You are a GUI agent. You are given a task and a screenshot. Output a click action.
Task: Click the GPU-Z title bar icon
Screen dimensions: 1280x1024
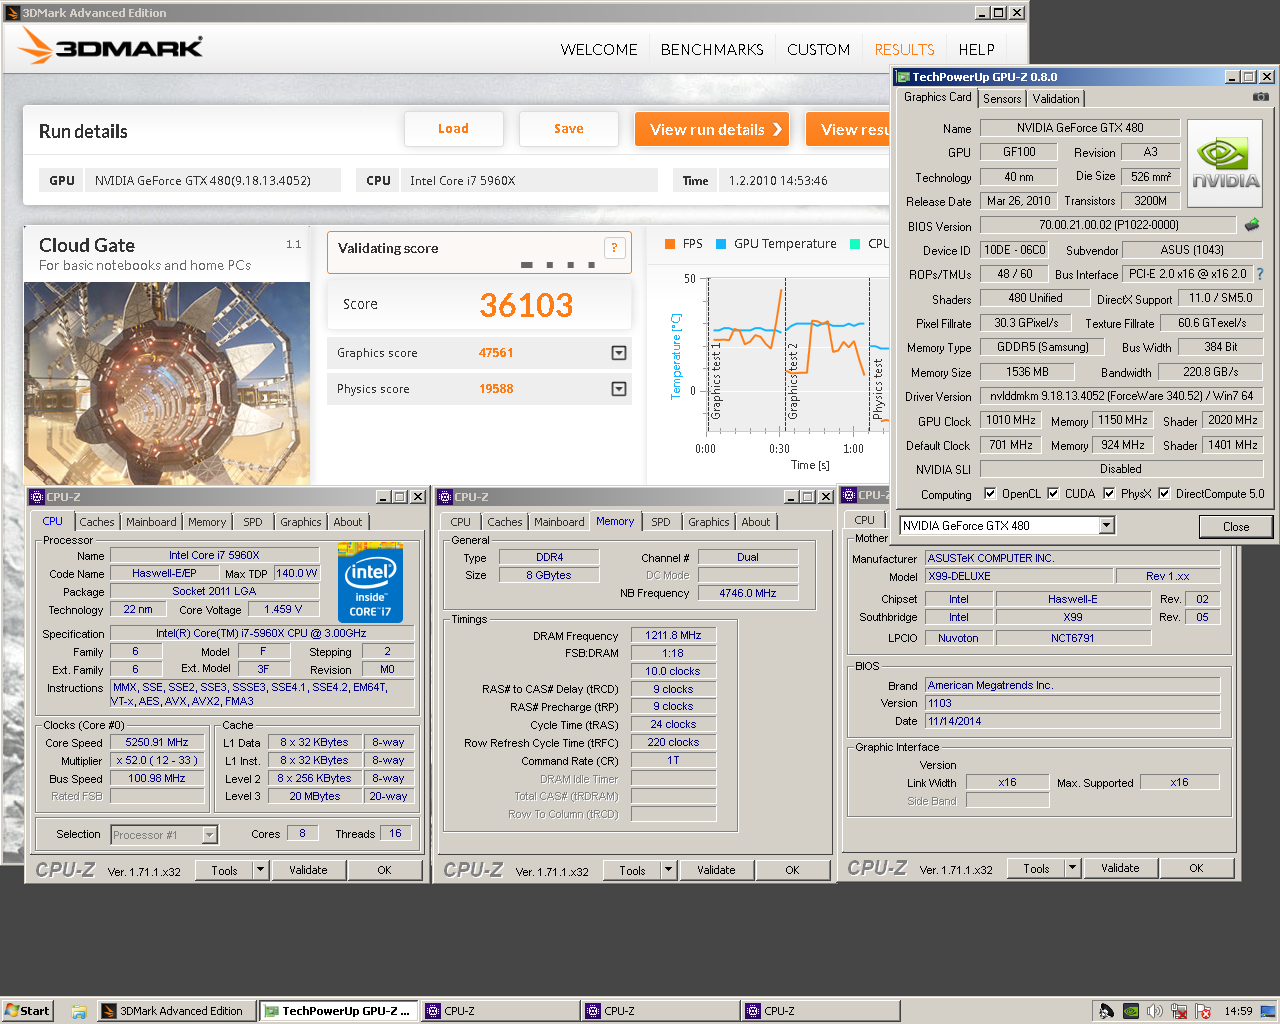[903, 77]
